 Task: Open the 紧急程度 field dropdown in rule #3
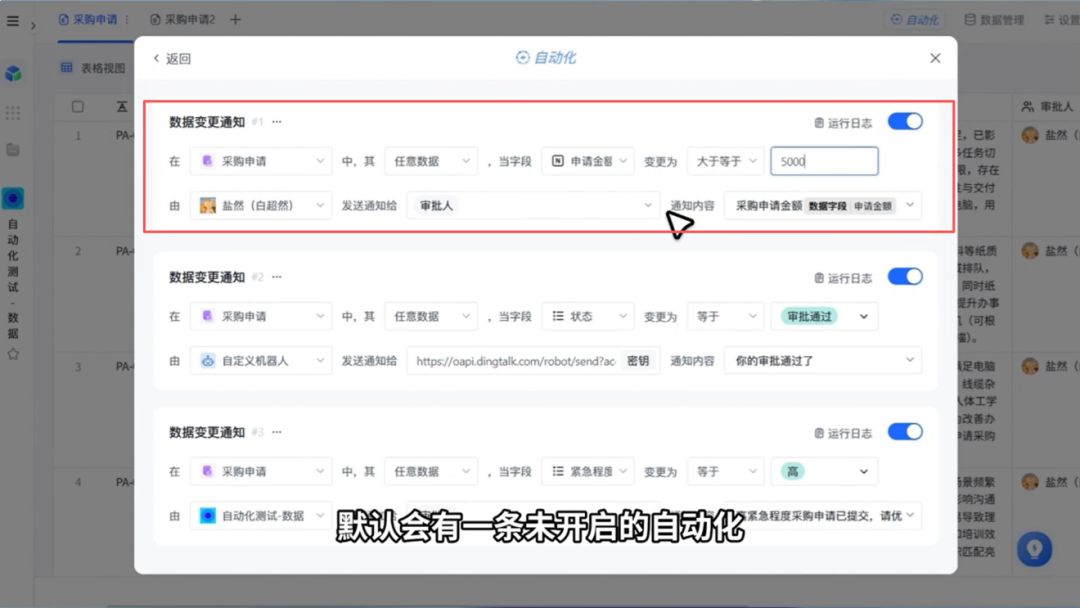point(588,472)
